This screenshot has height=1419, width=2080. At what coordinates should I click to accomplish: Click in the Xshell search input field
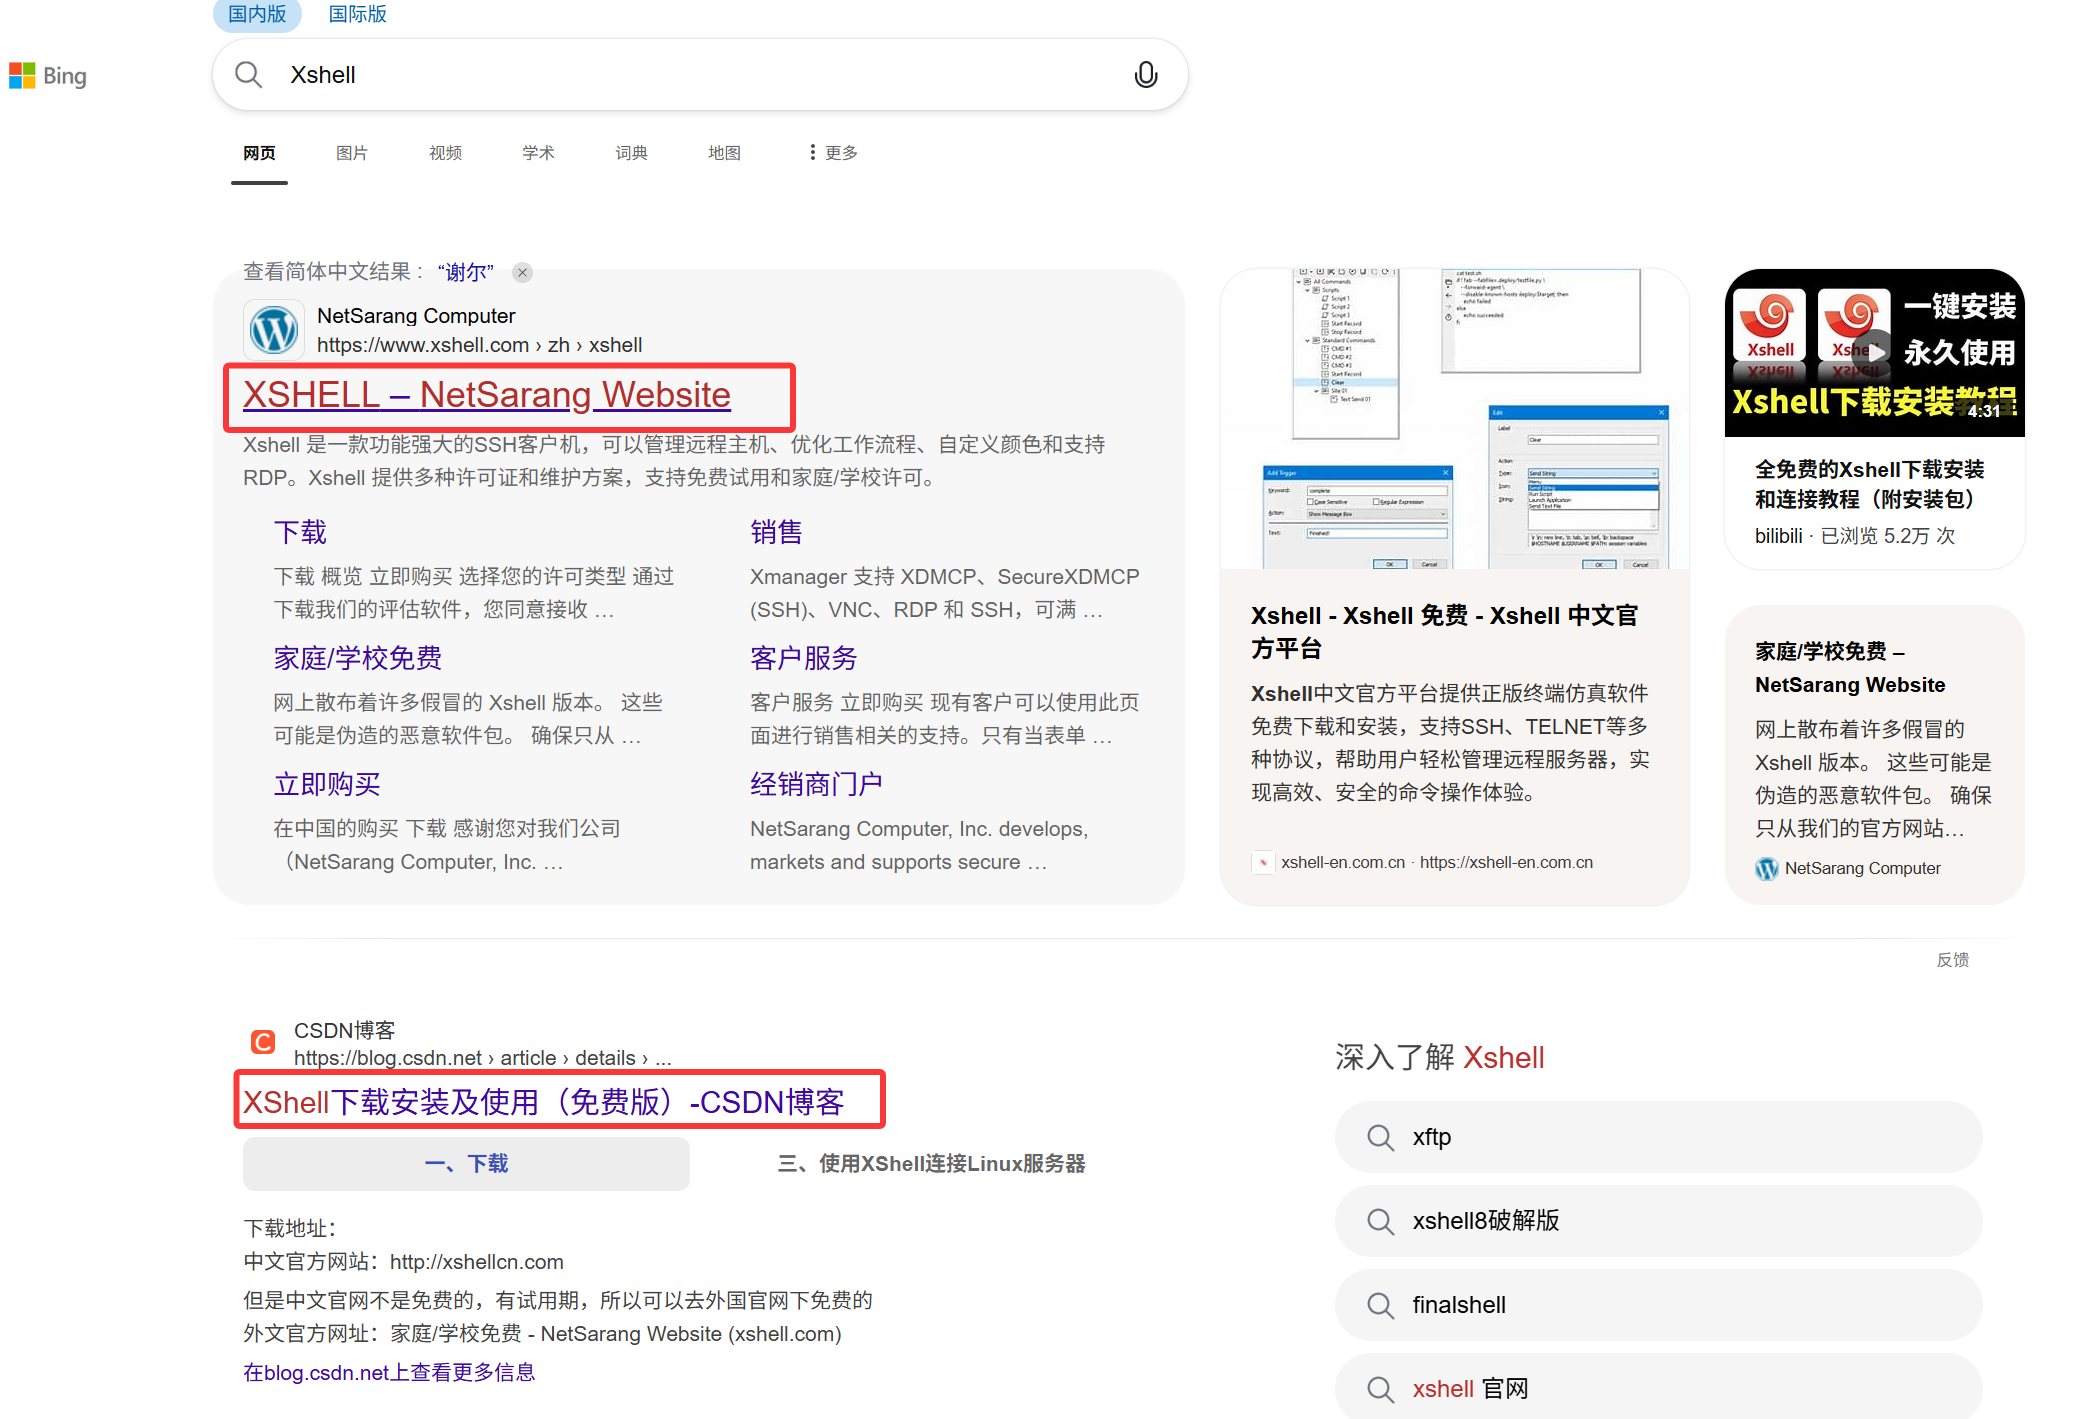click(700, 75)
